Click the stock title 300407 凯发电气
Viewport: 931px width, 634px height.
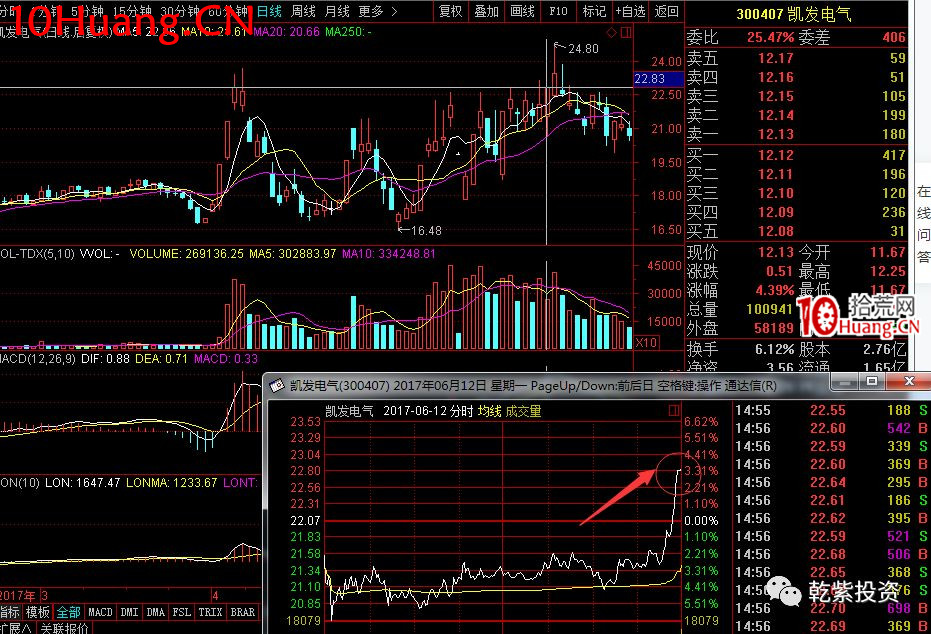click(794, 14)
